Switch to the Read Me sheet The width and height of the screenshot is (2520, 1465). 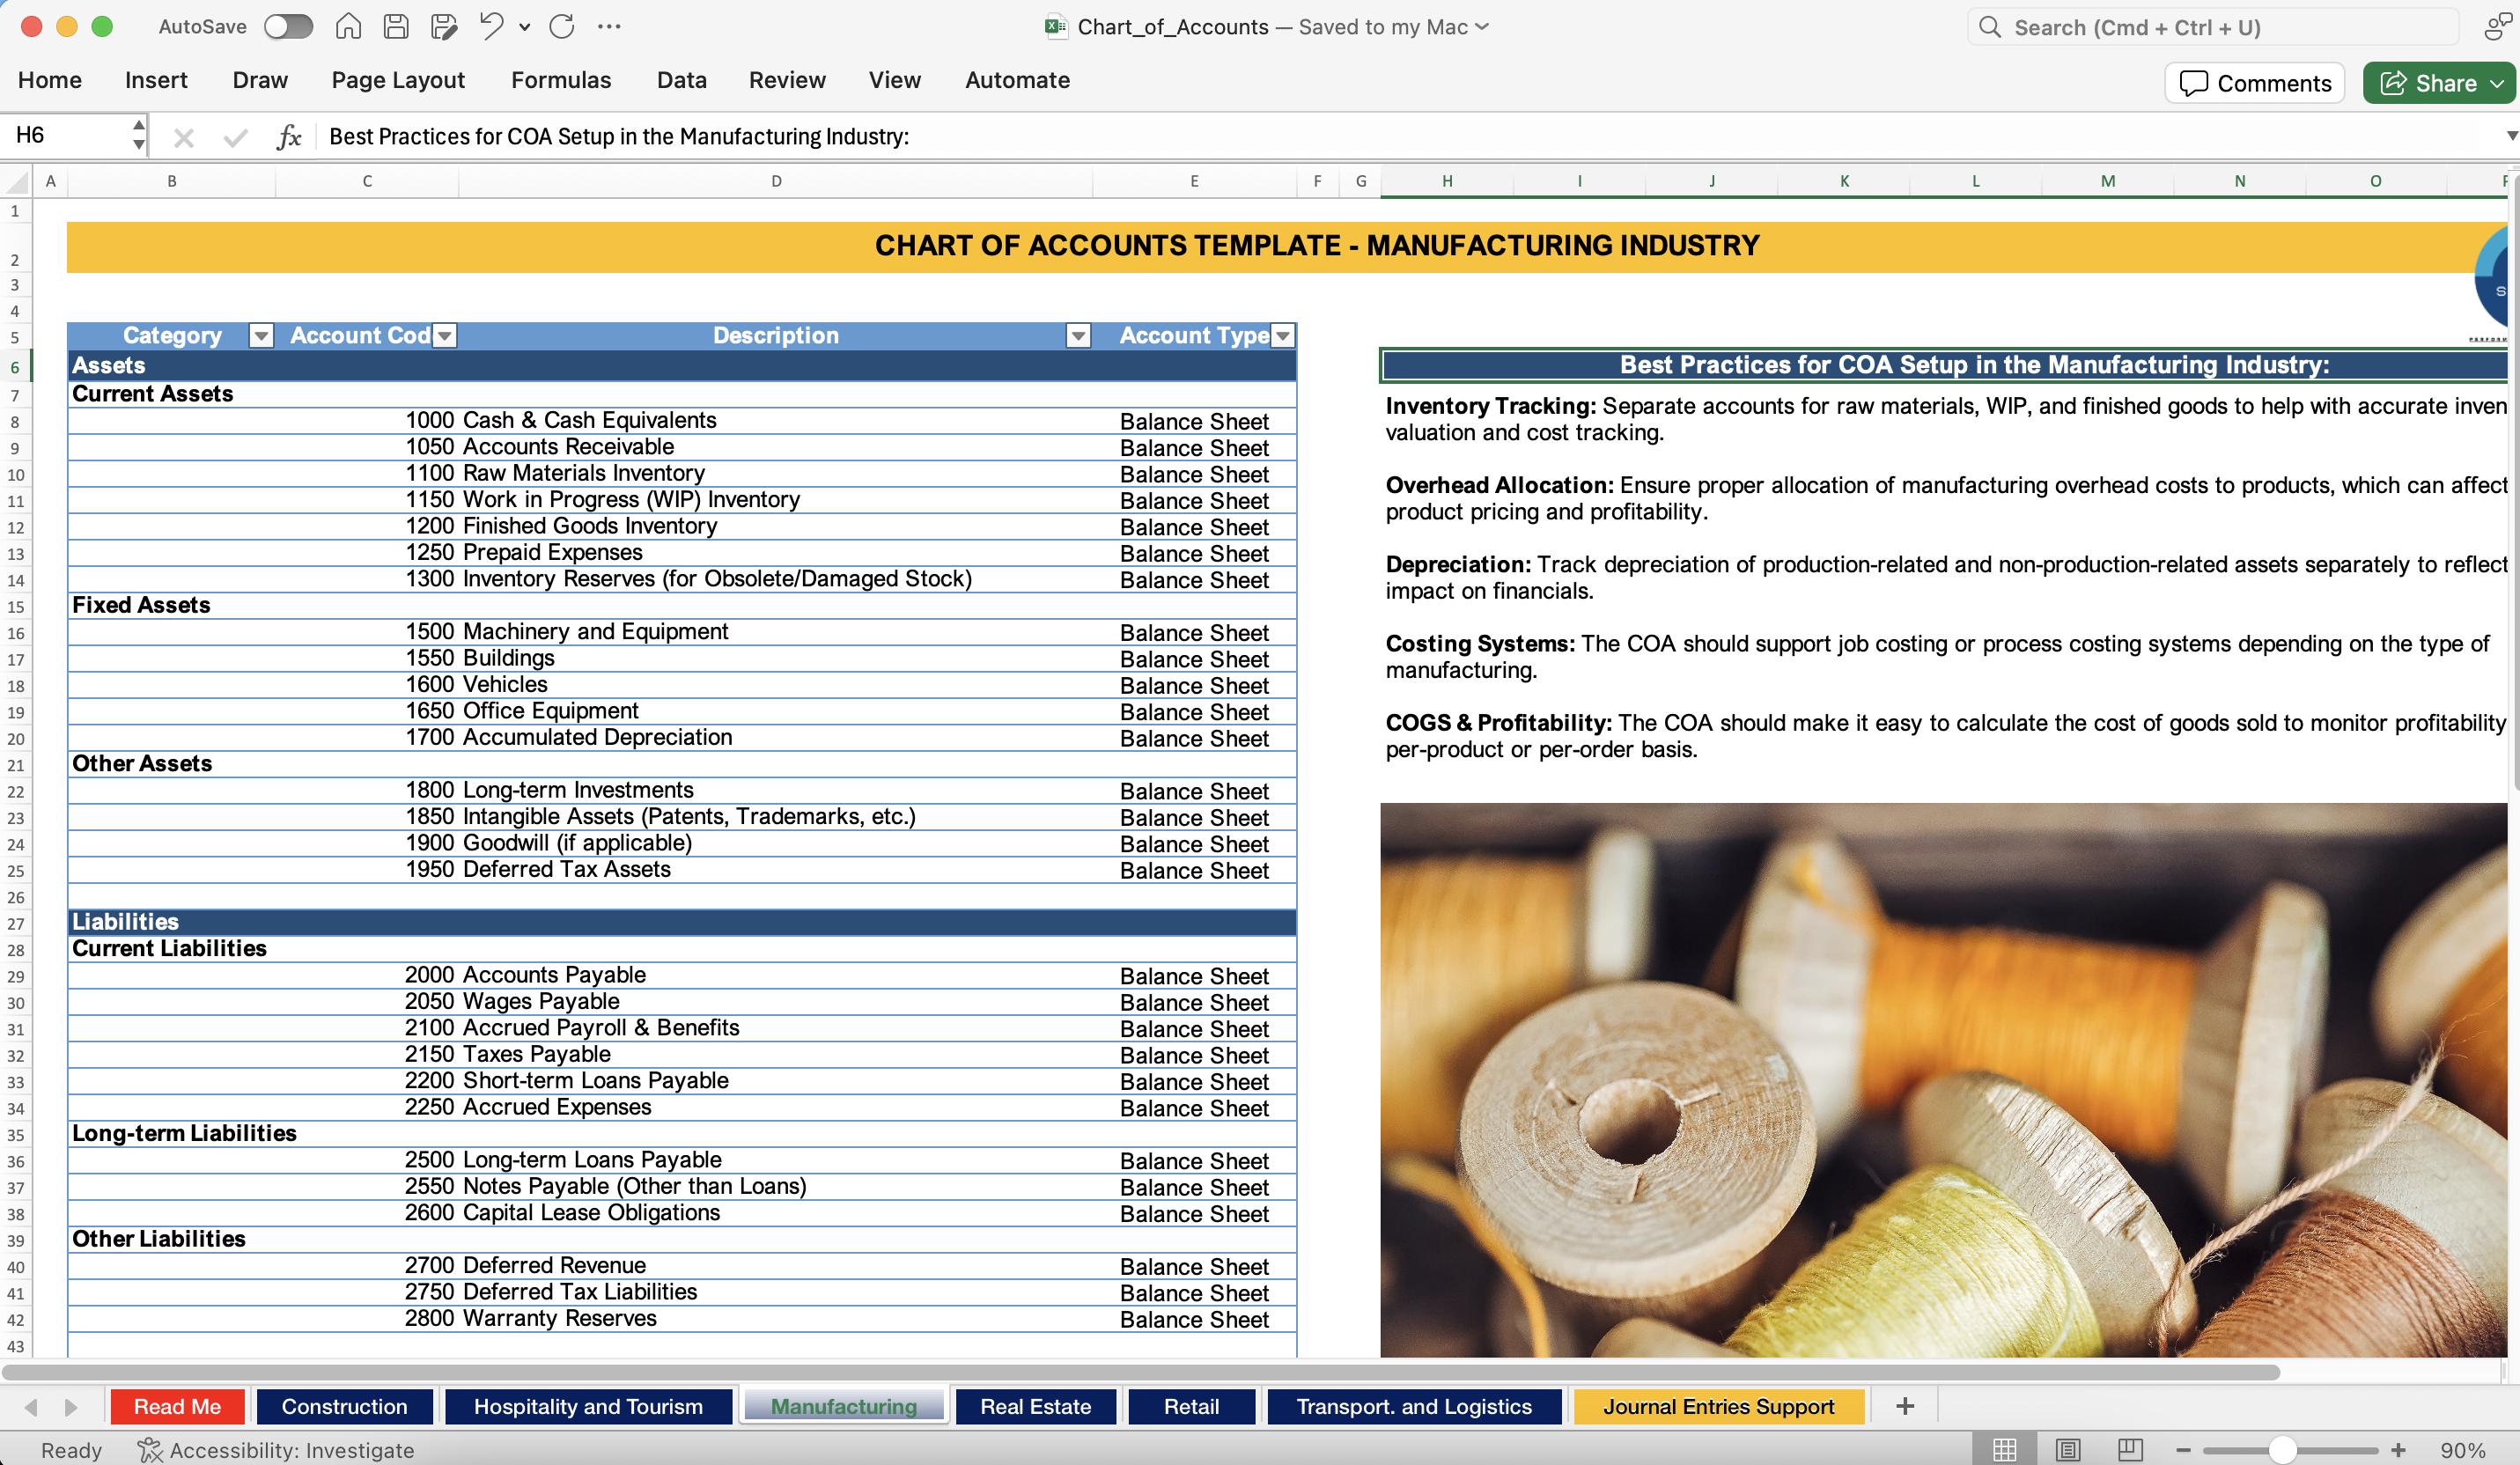177,1406
